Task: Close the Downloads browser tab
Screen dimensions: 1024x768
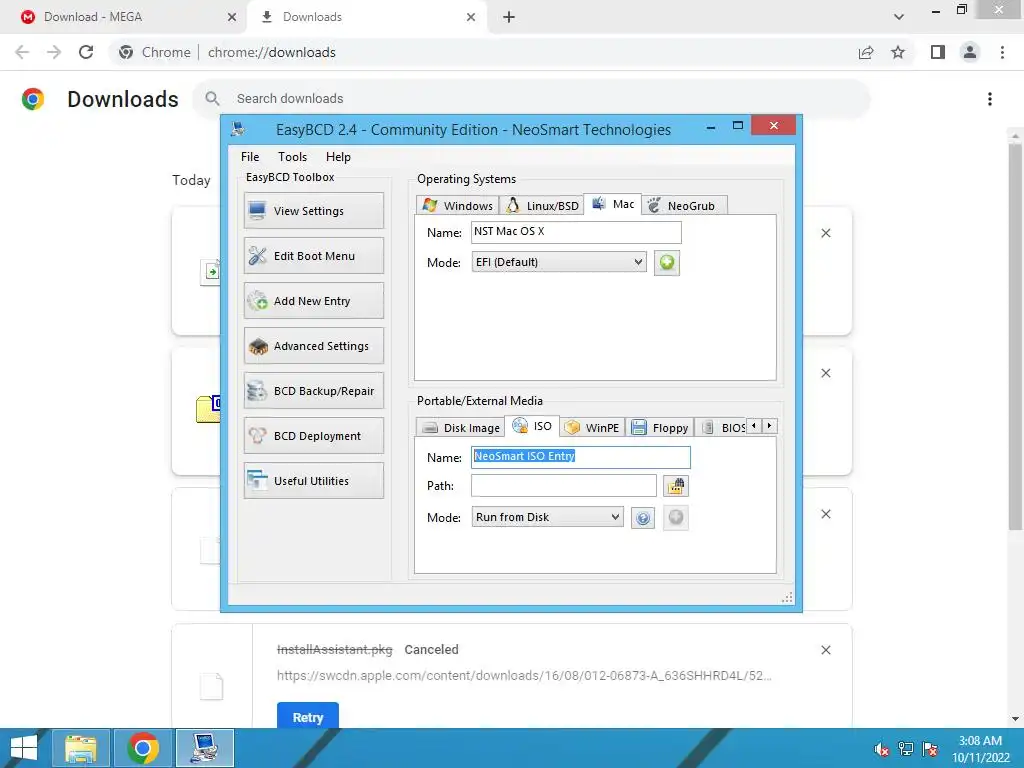Action: tap(471, 17)
